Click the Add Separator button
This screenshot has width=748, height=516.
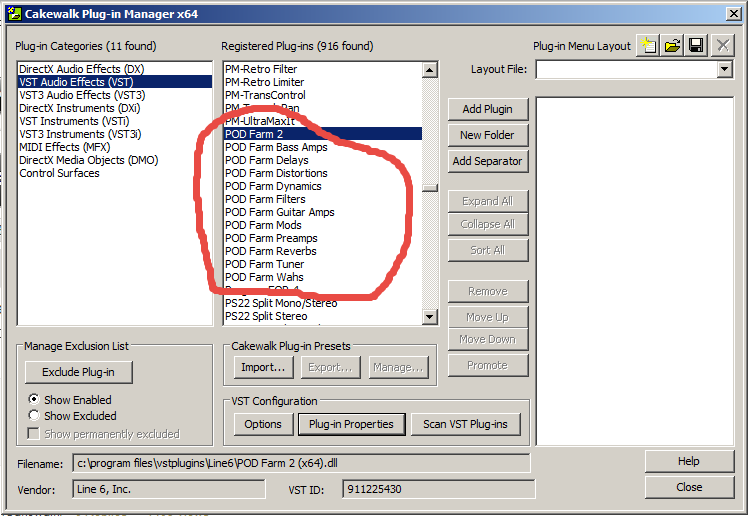pos(487,161)
